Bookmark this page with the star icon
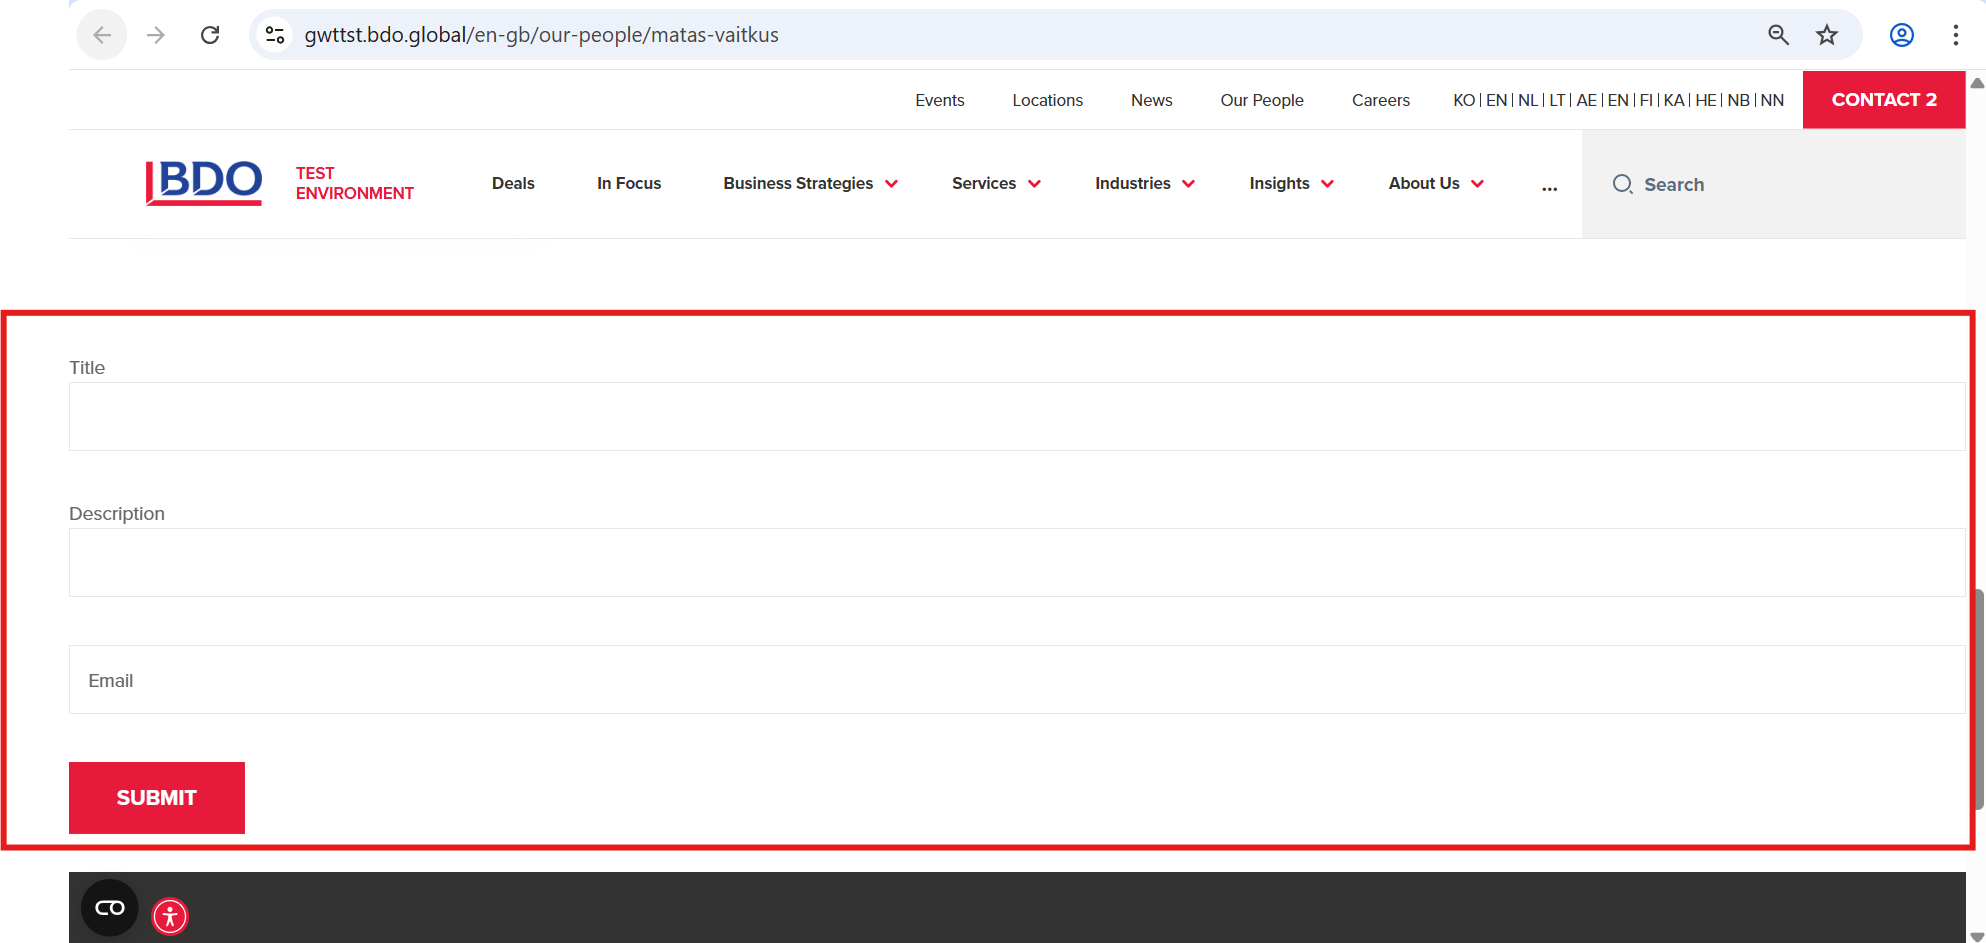 point(1827,35)
